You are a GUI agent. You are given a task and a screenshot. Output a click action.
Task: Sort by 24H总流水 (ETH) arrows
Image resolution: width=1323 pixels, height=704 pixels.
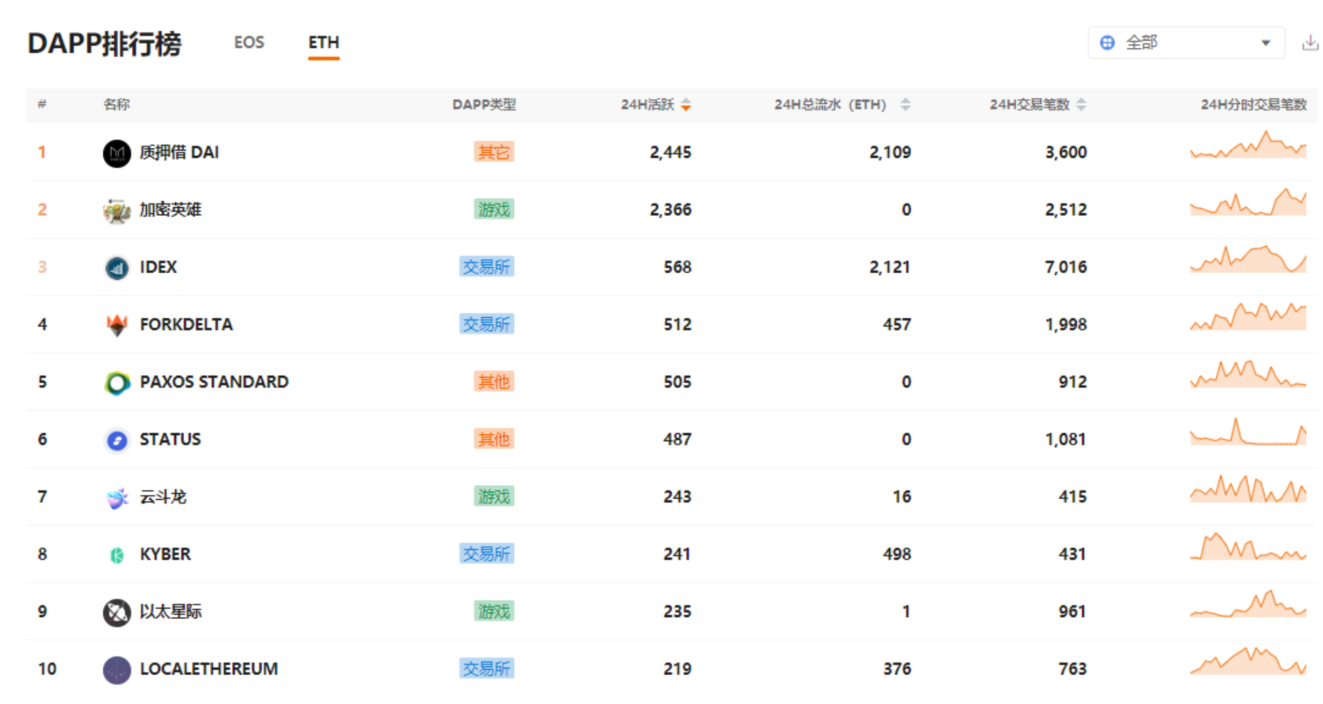(905, 105)
